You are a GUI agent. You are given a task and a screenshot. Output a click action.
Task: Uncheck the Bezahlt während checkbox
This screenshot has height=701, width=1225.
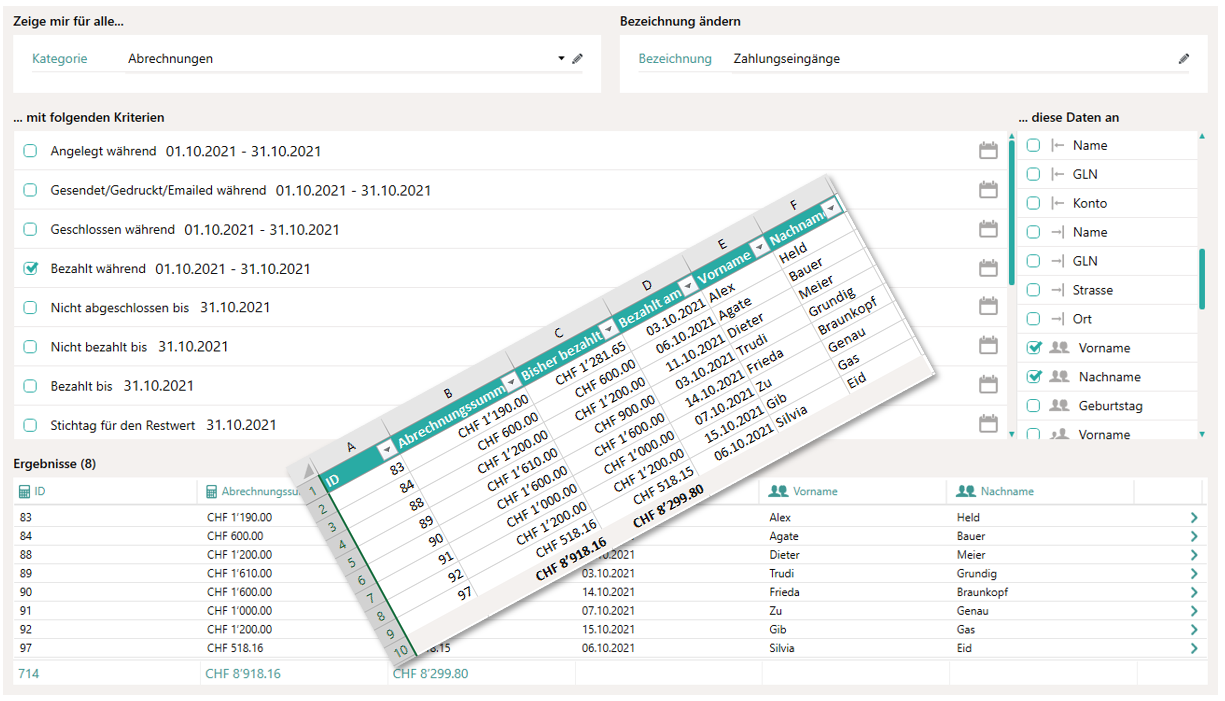[x=30, y=268]
